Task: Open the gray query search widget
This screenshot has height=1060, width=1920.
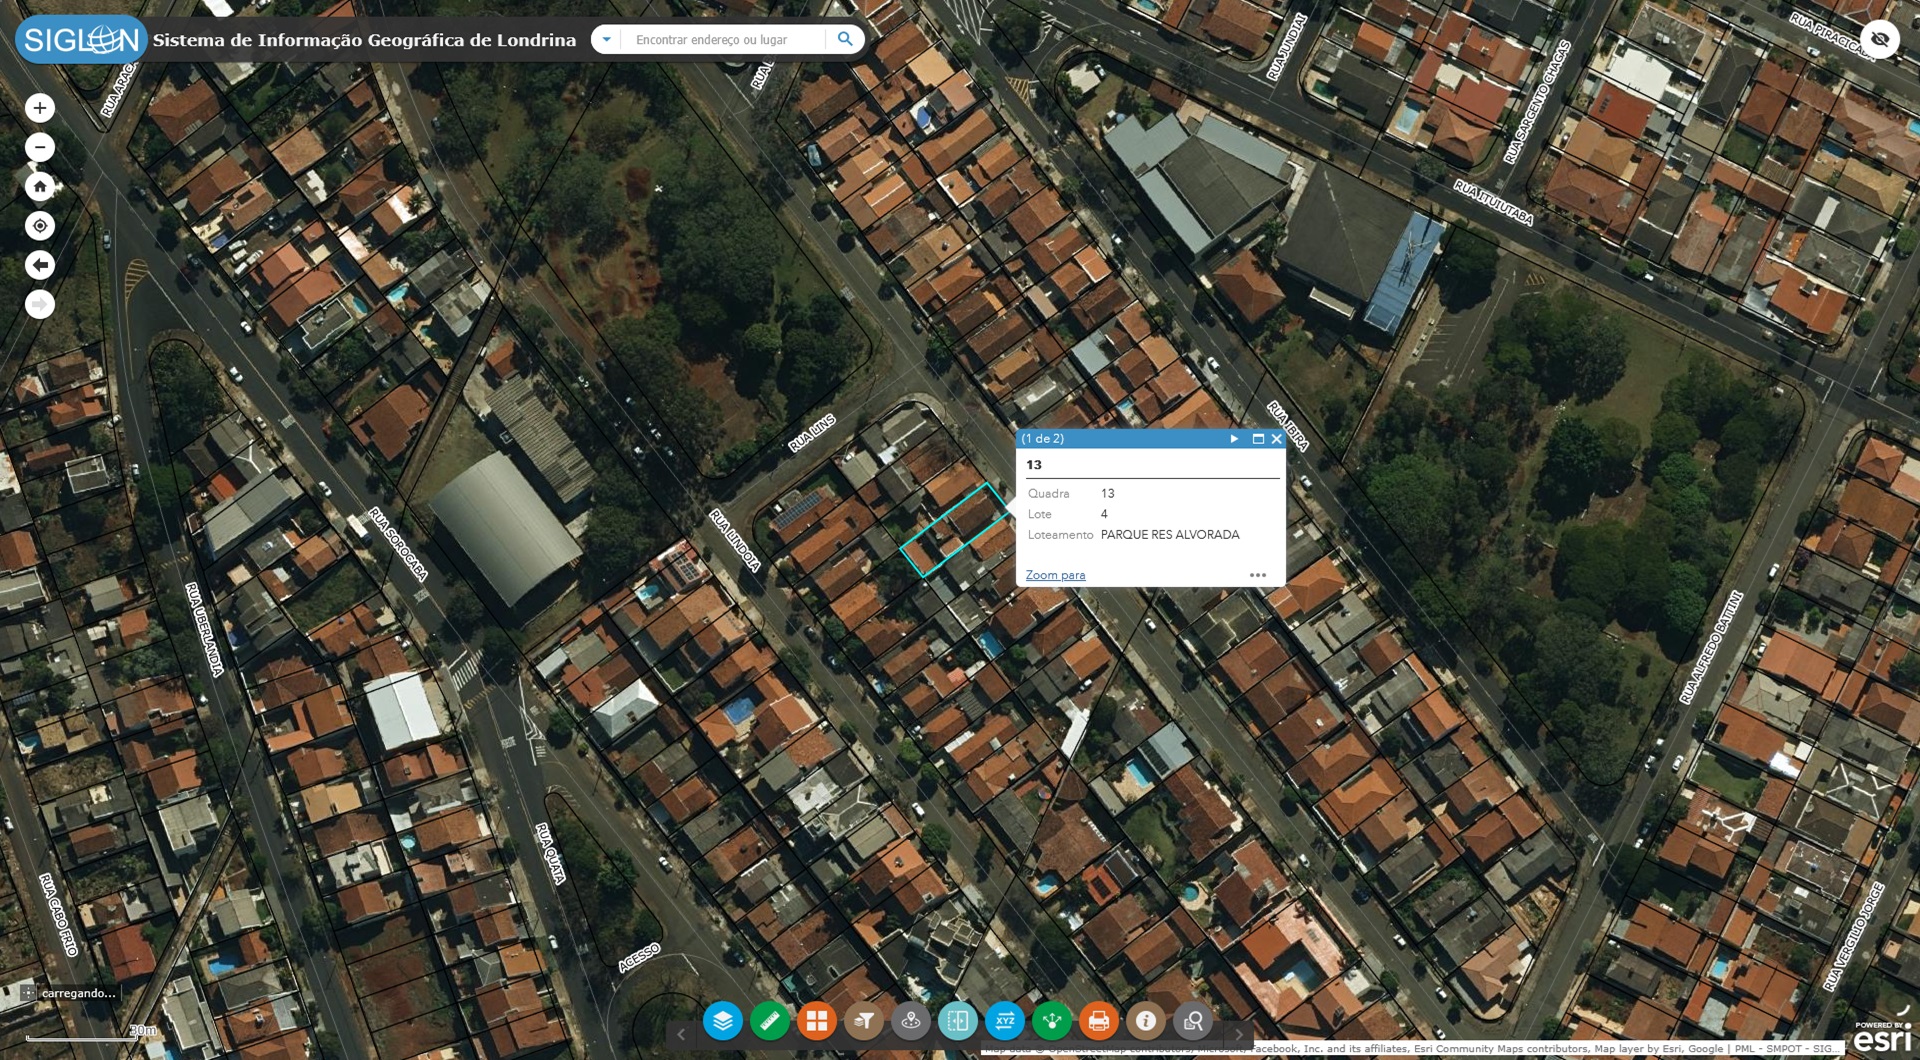Action: (x=1193, y=1021)
